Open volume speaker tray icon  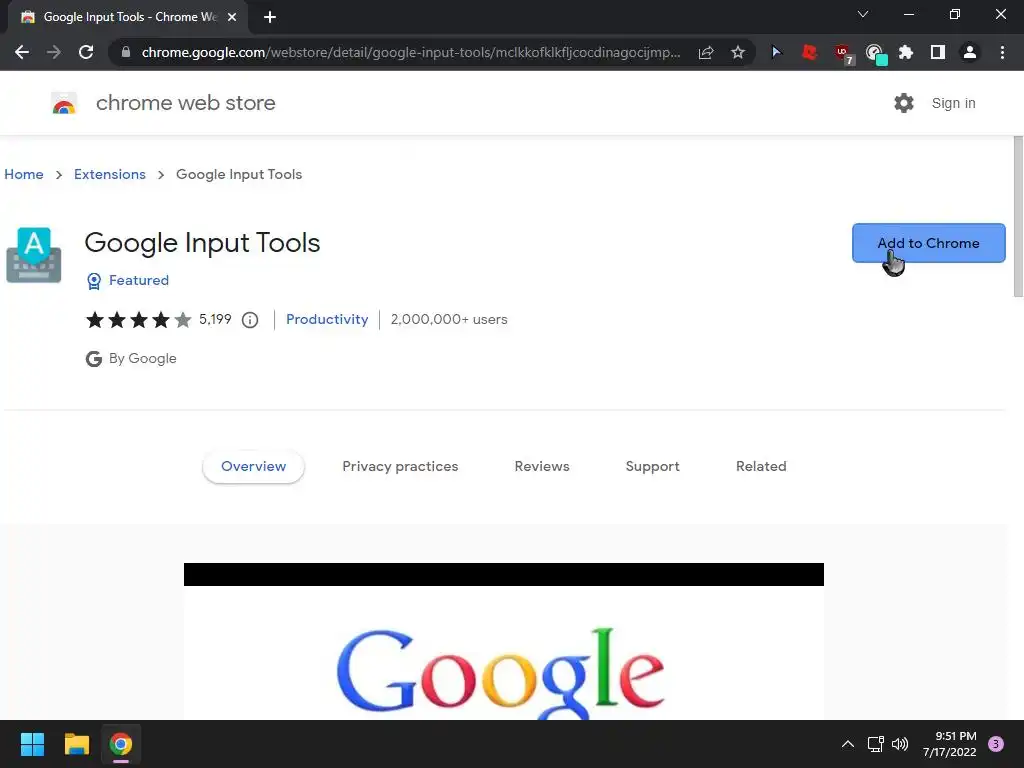coord(900,744)
